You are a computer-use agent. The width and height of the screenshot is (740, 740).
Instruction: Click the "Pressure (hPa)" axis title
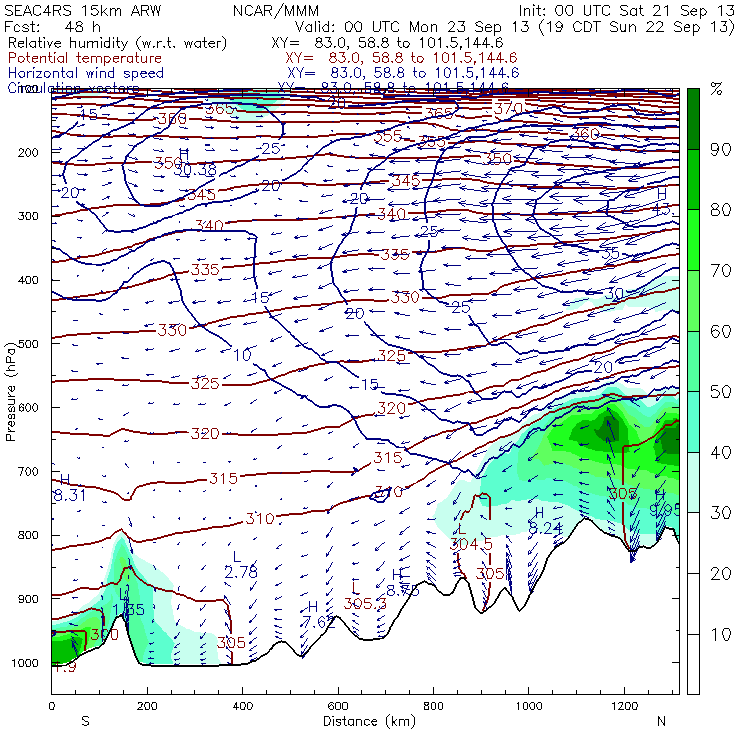click(x=10, y=392)
